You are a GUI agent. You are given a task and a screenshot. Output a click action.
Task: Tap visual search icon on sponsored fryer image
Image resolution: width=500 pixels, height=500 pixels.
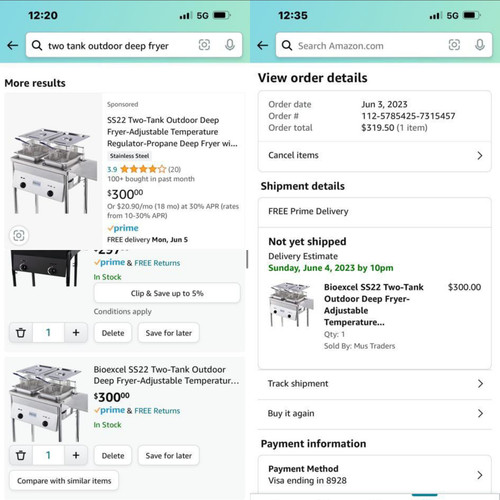pyautogui.click(x=19, y=235)
